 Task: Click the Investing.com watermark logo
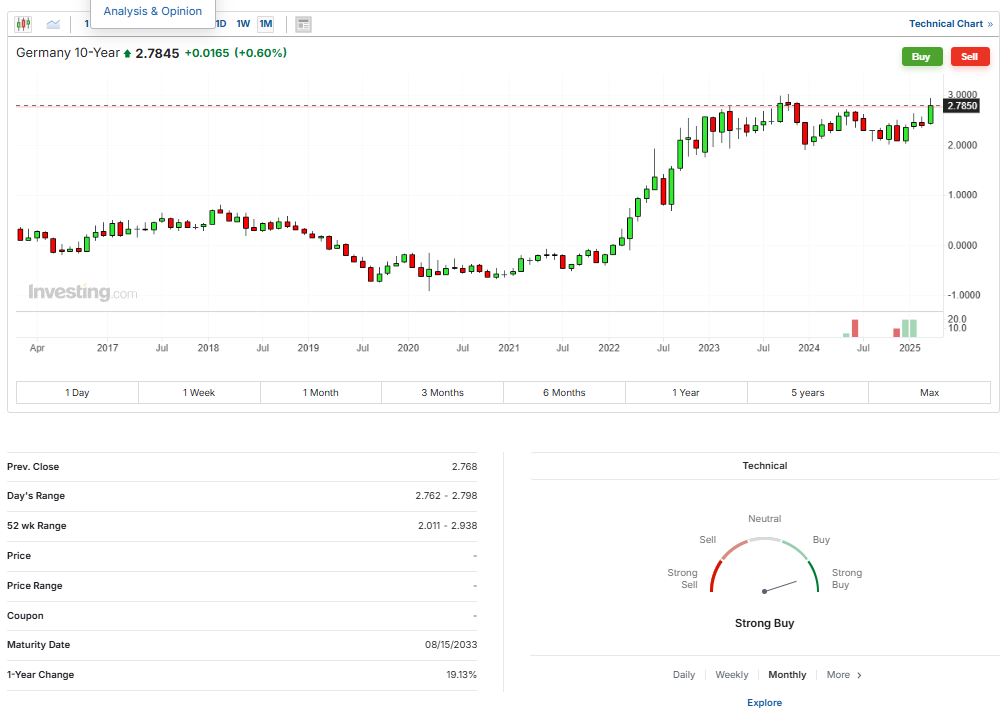83,293
